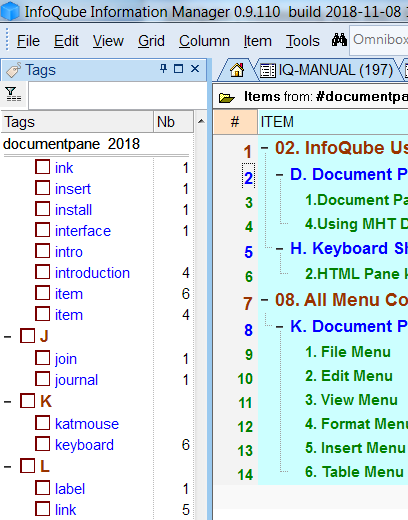Select the 6. Table Menu item

[x=354, y=472]
